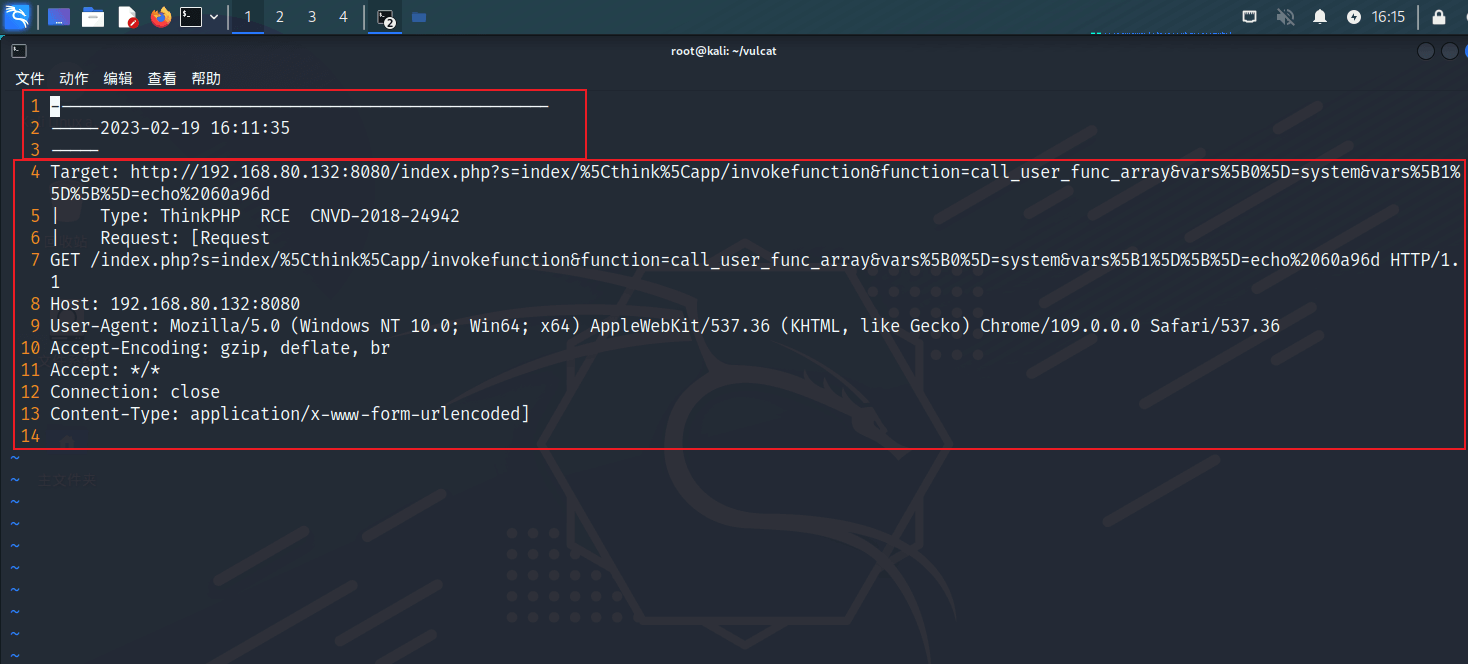Click the Content-Type urlencoded line
The image size is (1468, 664).
click(x=290, y=414)
